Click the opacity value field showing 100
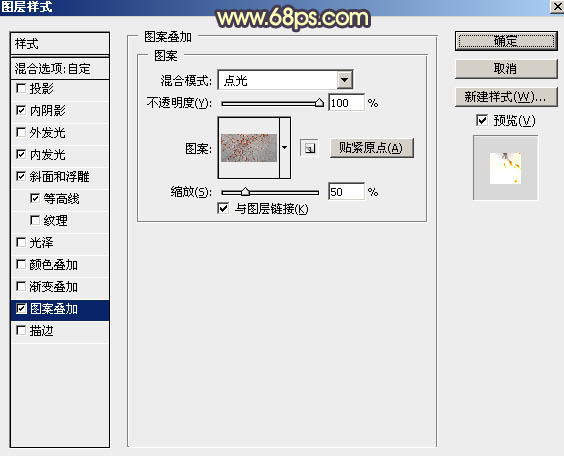This screenshot has height=456, width=564. pyautogui.click(x=346, y=103)
